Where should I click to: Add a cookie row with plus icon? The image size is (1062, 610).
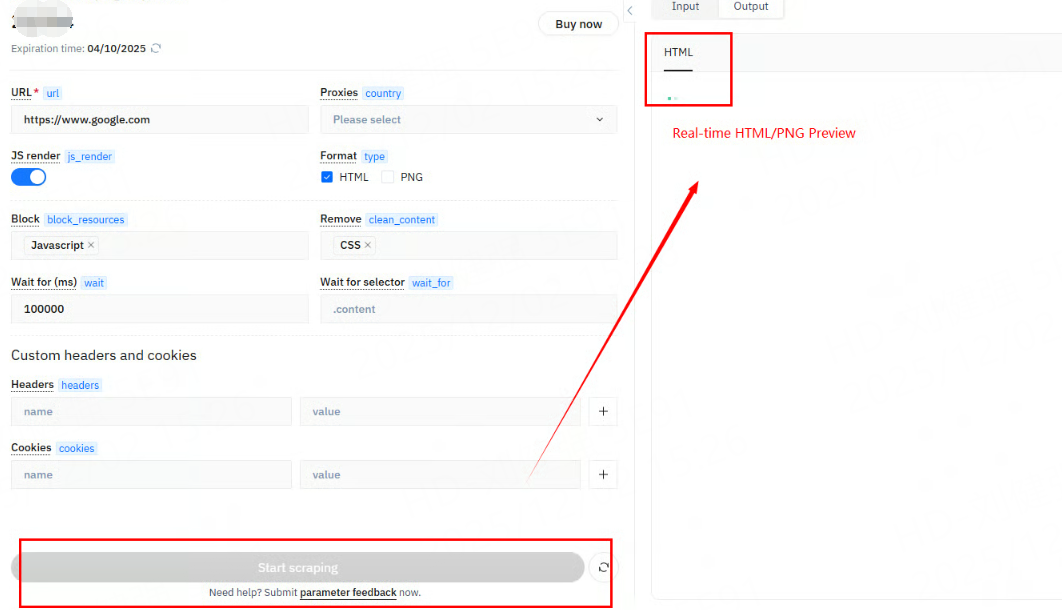(x=603, y=475)
